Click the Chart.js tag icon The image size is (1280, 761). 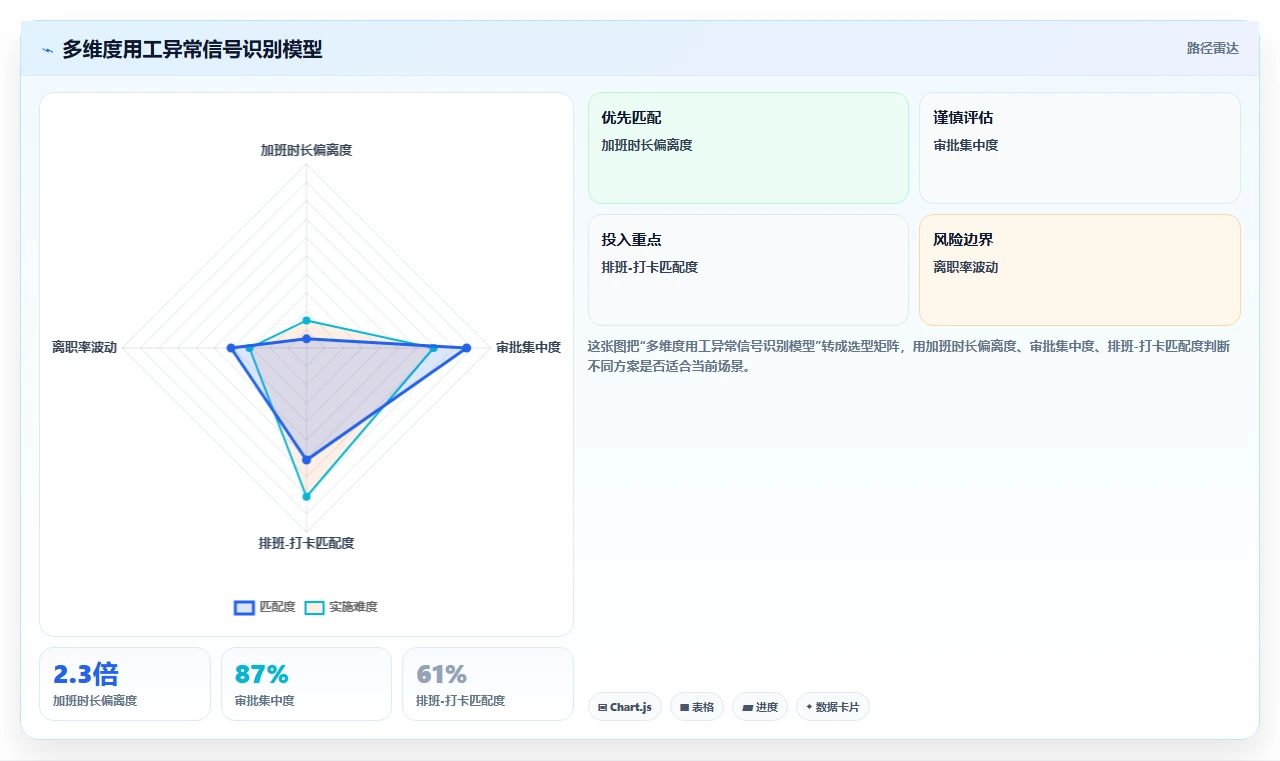tap(603, 707)
